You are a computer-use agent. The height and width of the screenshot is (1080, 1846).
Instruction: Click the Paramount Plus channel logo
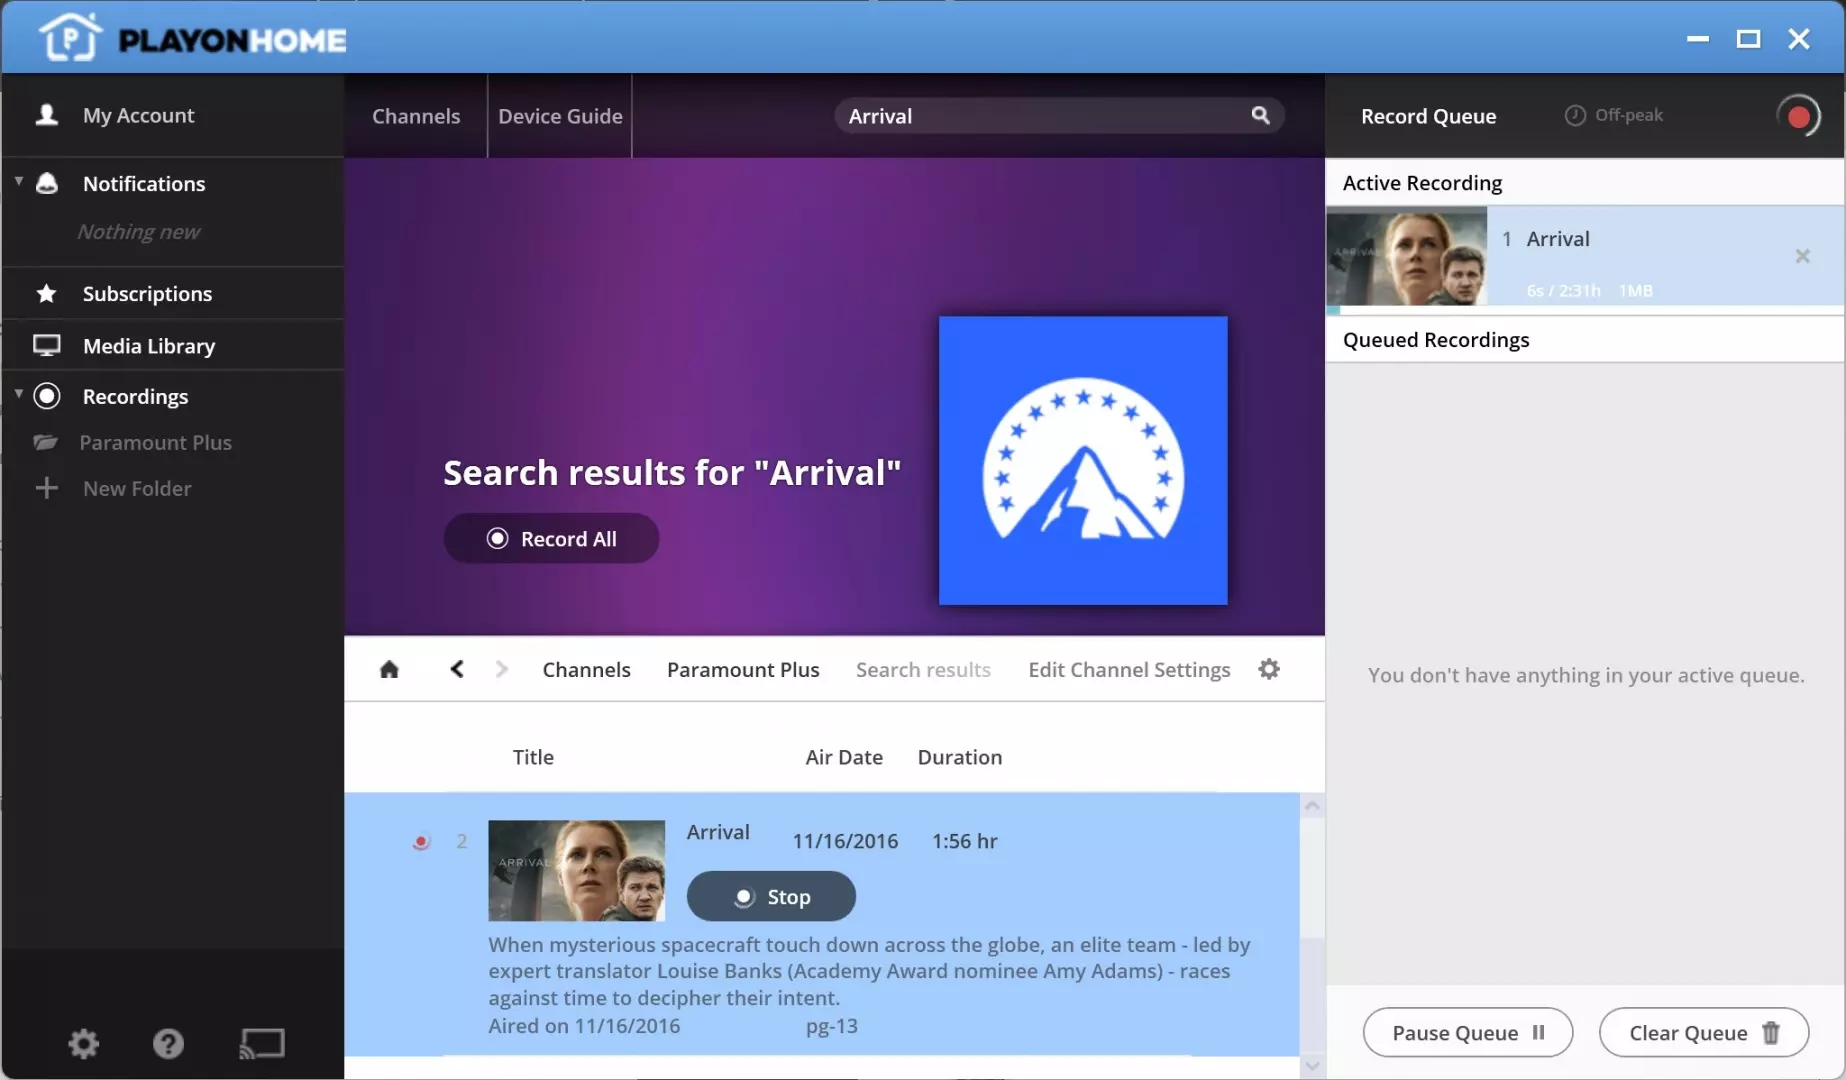coord(1083,460)
